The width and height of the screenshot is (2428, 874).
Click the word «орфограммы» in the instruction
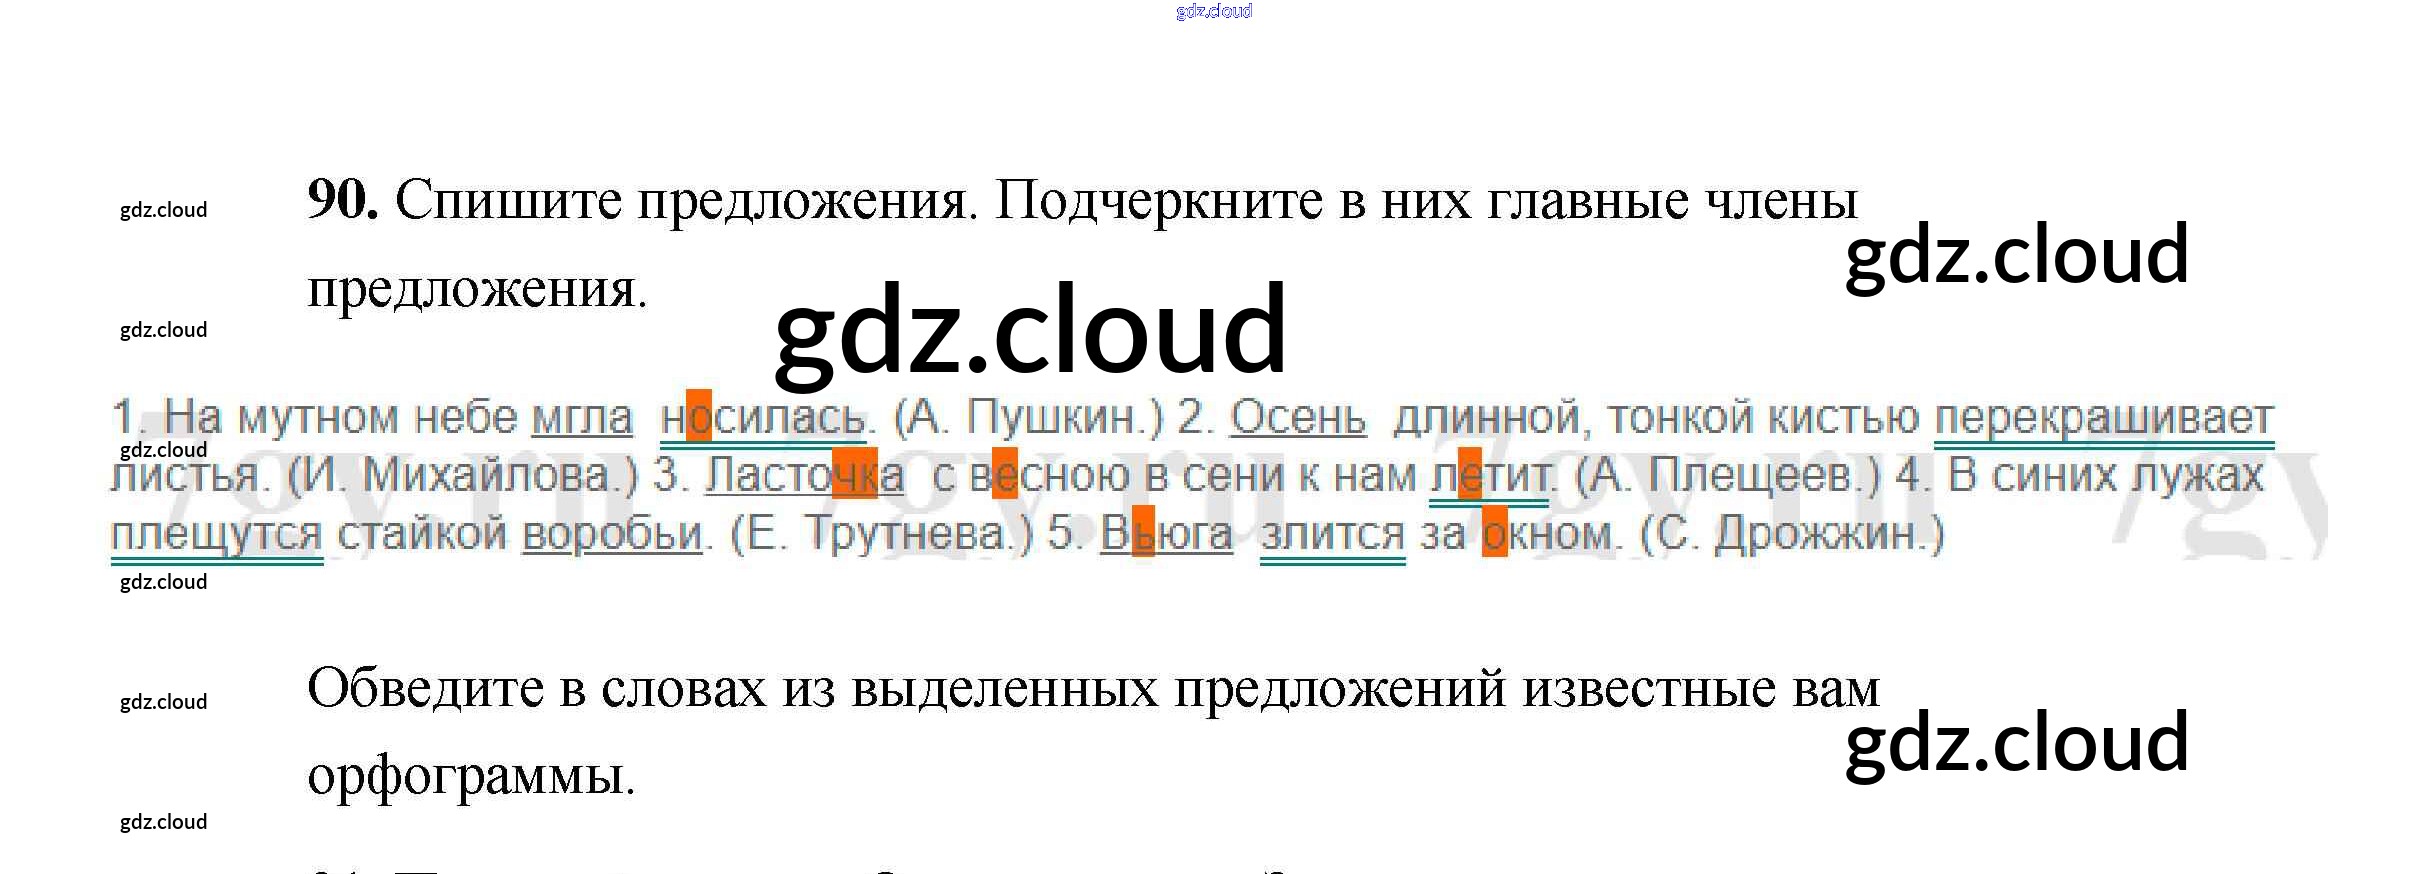pos(470,775)
